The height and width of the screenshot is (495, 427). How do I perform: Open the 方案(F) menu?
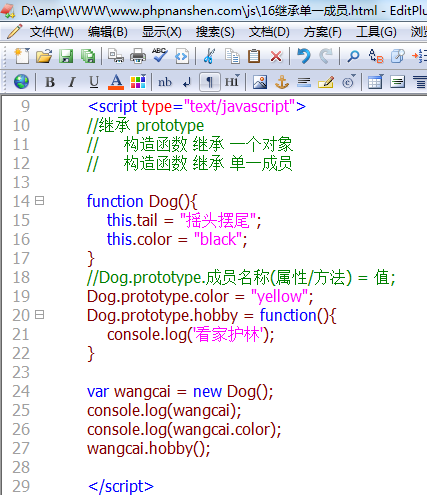pos(322,32)
